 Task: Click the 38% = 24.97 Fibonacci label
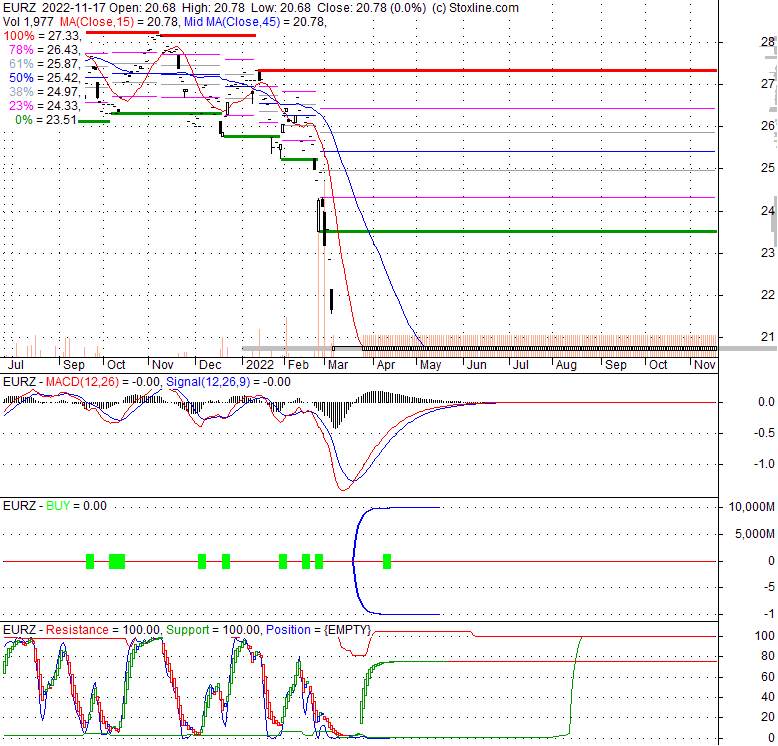pos(45,92)
